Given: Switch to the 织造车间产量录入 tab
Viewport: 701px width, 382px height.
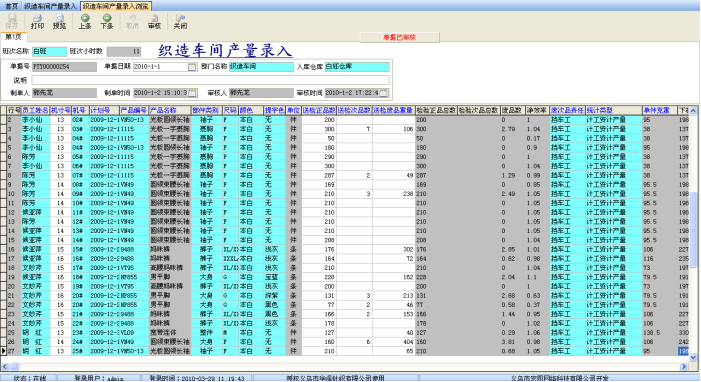Looking at the screenshot, I should coord(50,6).
